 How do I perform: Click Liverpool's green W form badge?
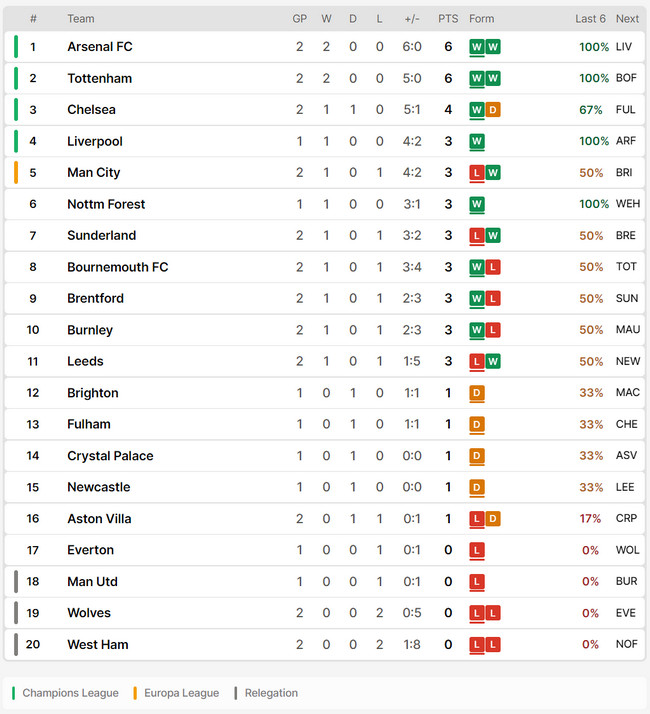(x=477, y=142)
